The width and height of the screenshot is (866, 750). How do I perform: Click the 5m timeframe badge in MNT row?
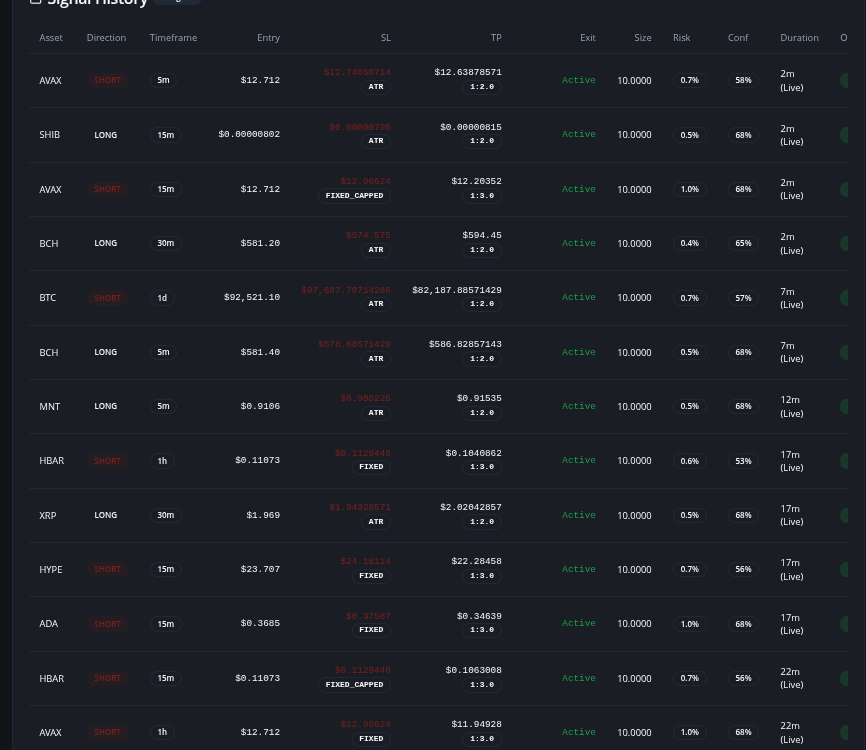pos(163,406)
